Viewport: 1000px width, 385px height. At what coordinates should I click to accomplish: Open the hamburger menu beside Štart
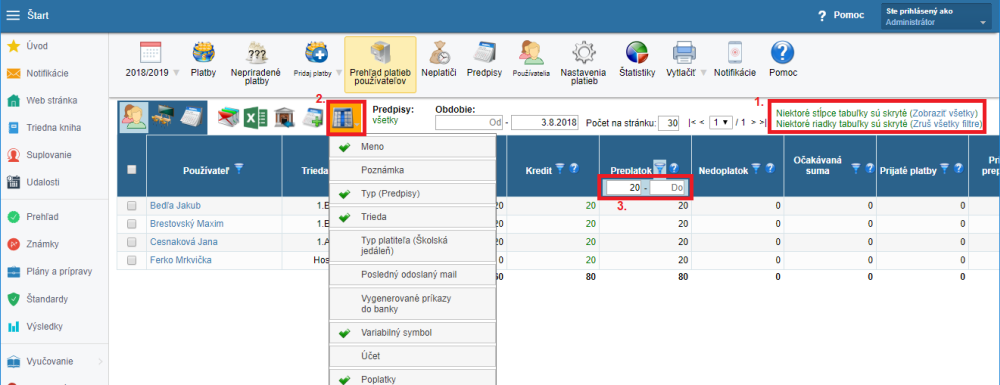(13, 15)
